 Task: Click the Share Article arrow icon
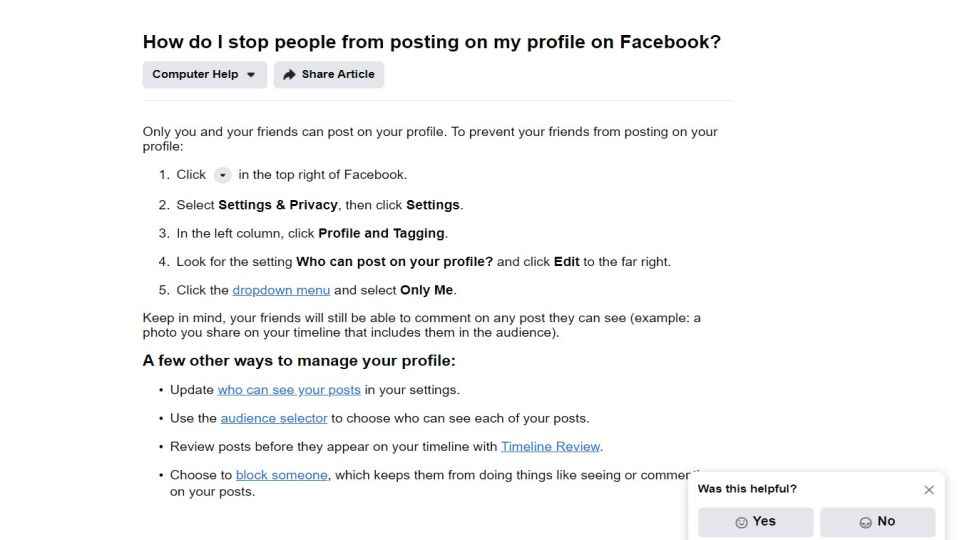coord(289,75)
